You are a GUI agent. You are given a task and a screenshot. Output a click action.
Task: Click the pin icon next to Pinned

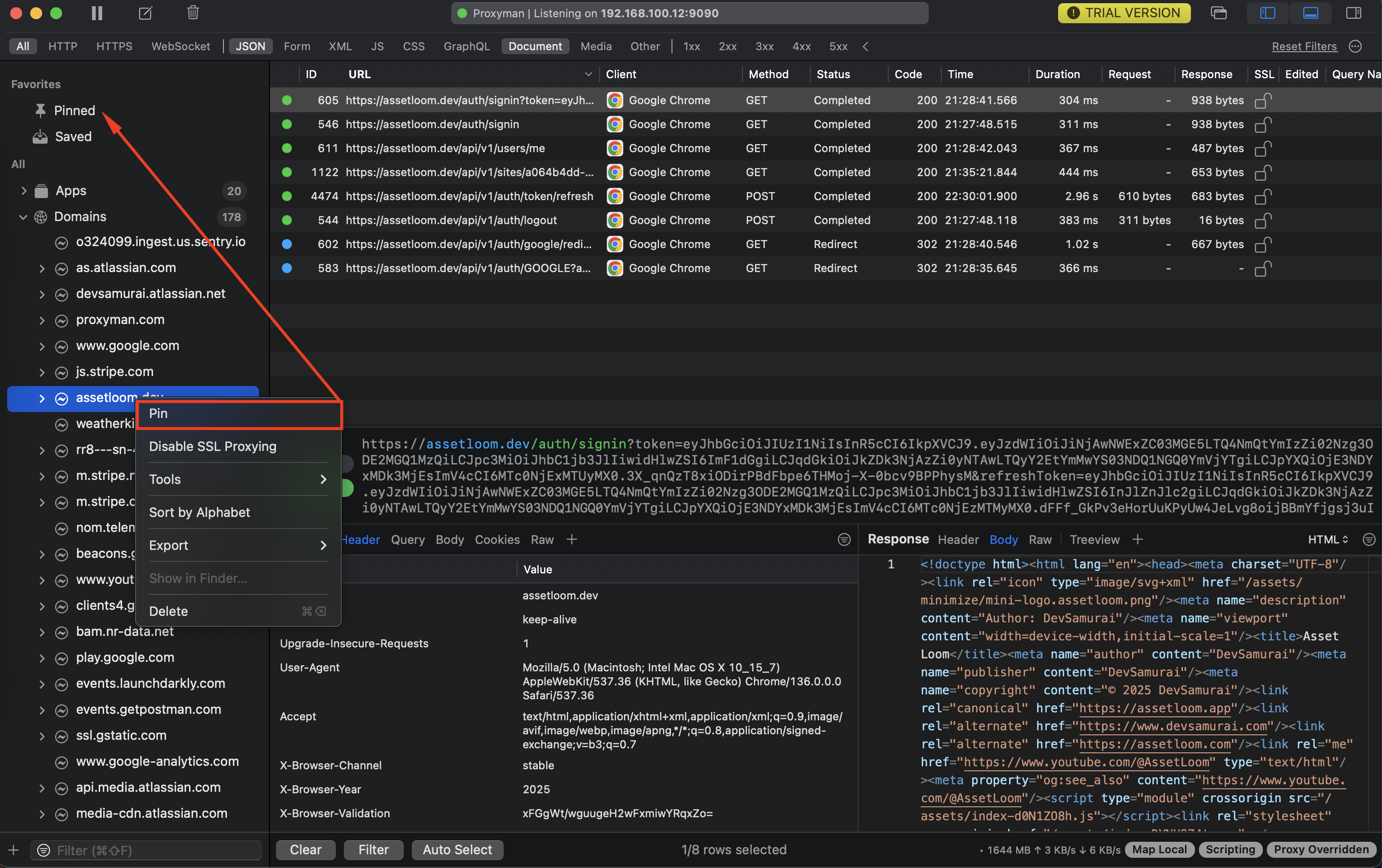coord(40,110)
